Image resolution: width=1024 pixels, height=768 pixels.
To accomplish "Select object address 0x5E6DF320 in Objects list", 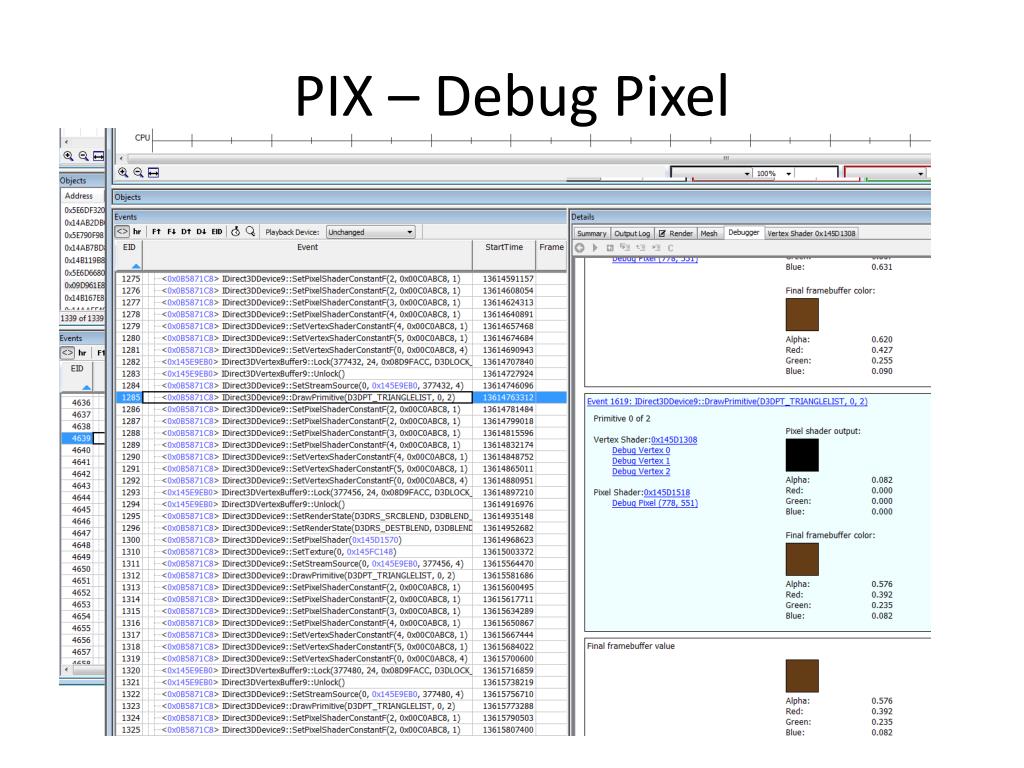I will point(84,210).
